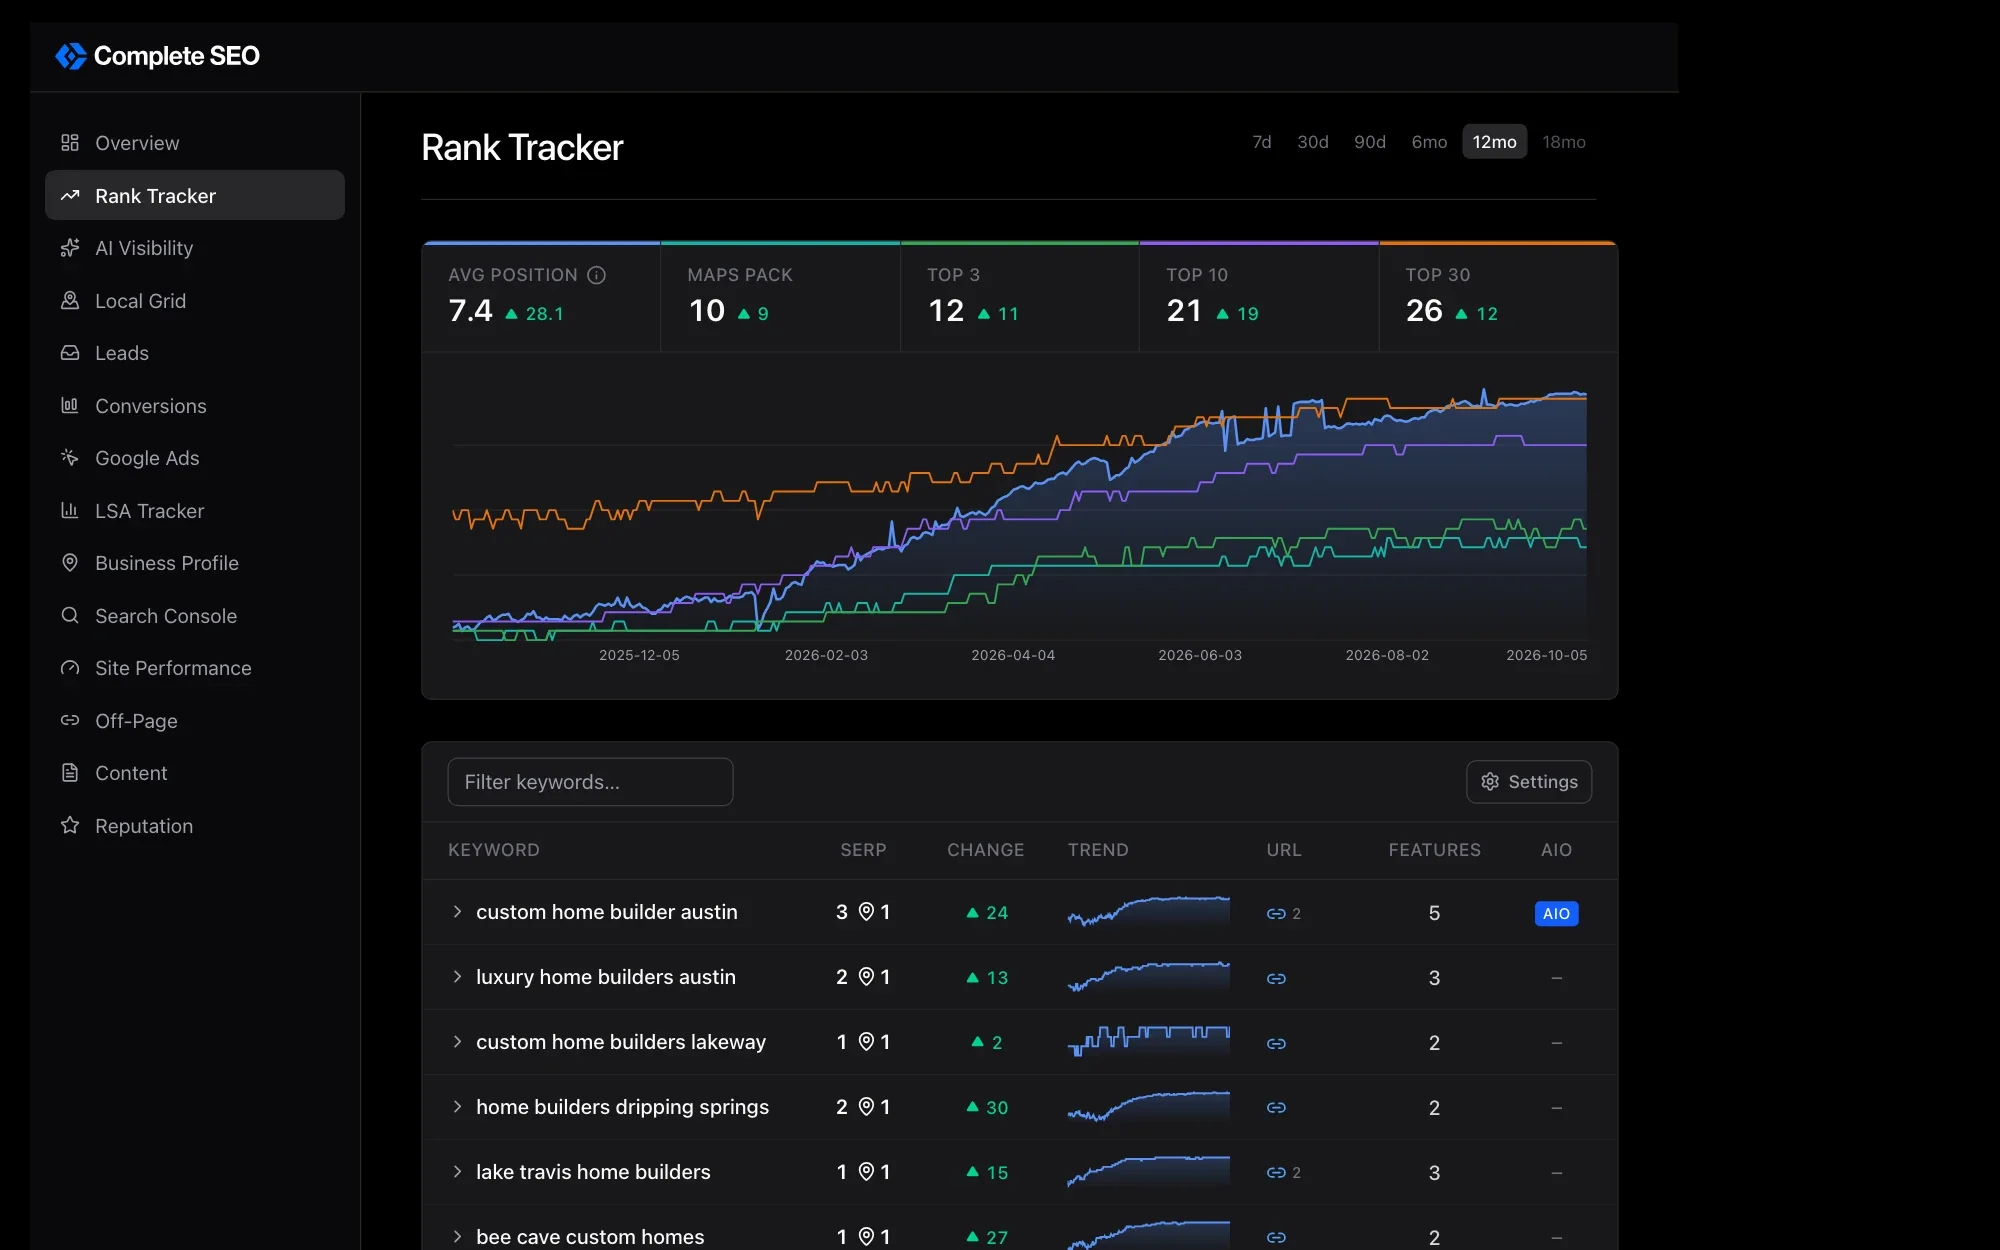Click the LSA Tracker bar chart icon
This screenshot has height=1250, width=2000.
(x=70, y=511)
